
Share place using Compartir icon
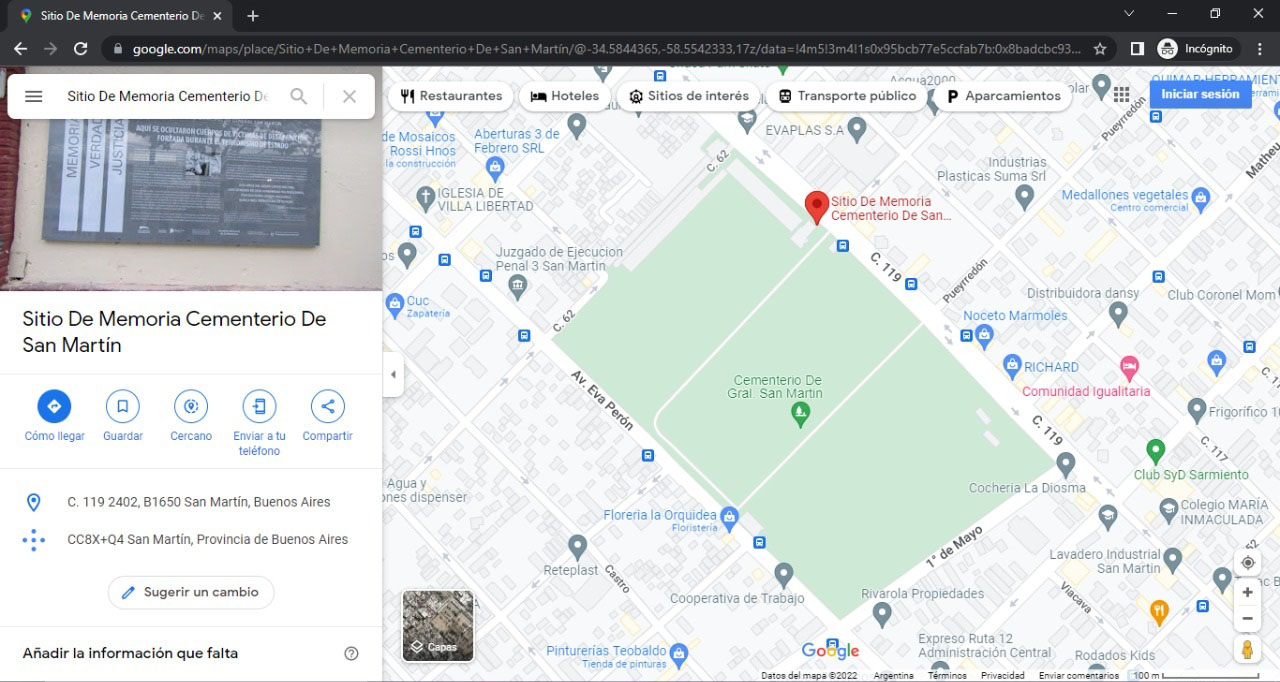tap(327, 406)
